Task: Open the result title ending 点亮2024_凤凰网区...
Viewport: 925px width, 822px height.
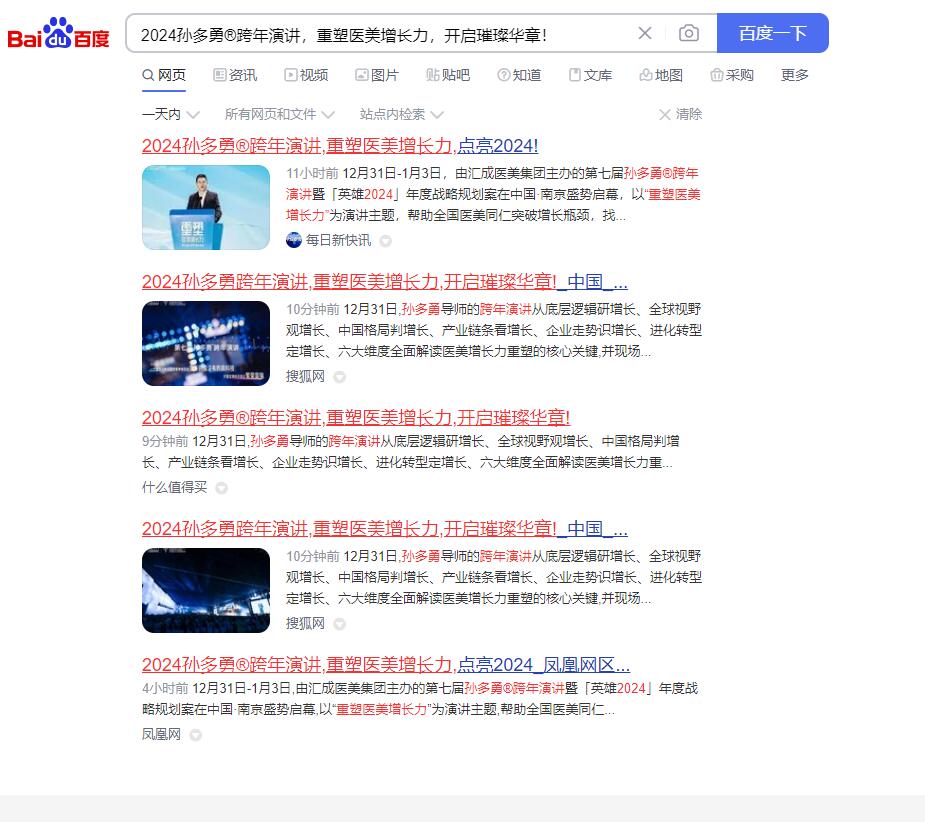Action: 386,665
